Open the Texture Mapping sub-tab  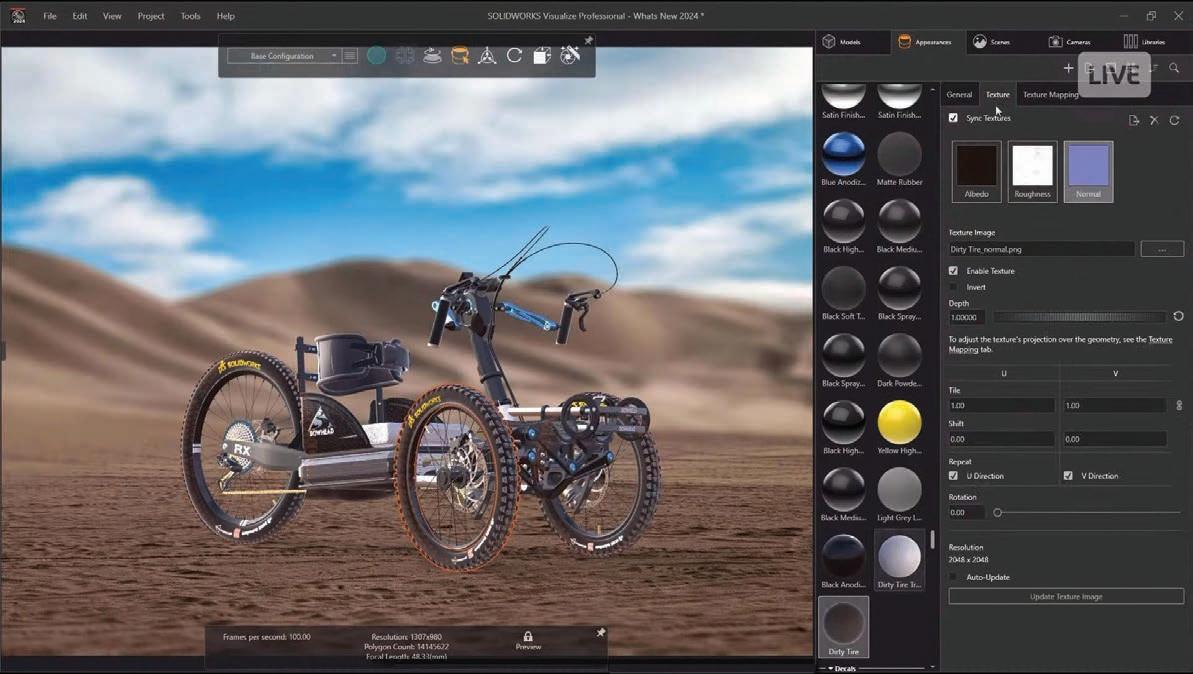1050,94
